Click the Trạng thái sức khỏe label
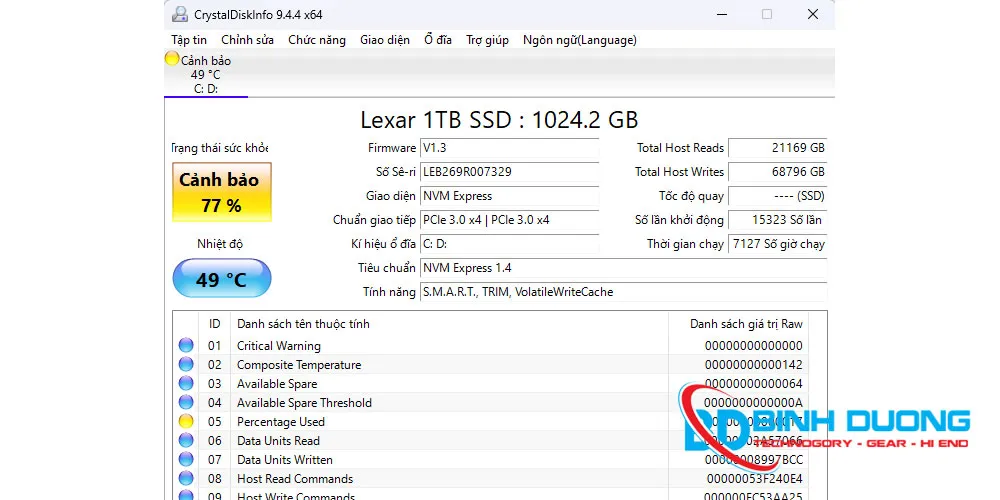Image resolution: width=1000 pixels, height=500 pixels. coord(220,148)
